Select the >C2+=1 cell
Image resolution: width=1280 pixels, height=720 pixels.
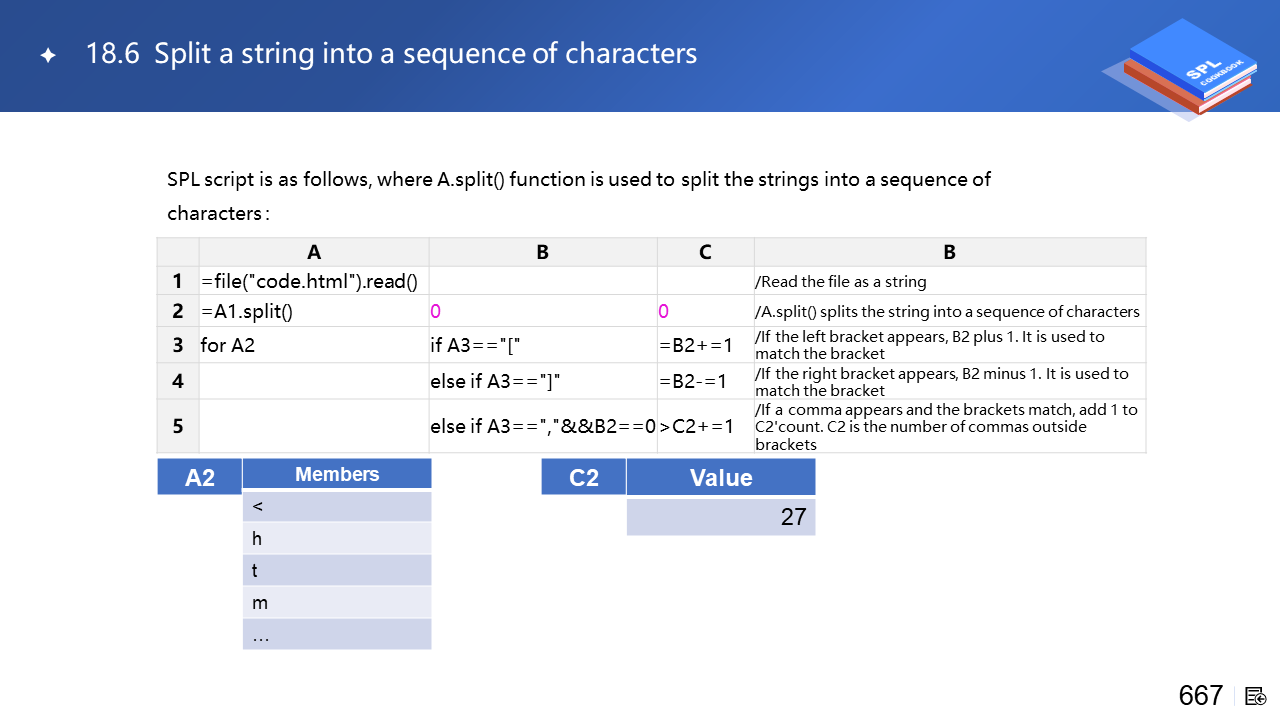pyautogui.click(x=705, y=426)
